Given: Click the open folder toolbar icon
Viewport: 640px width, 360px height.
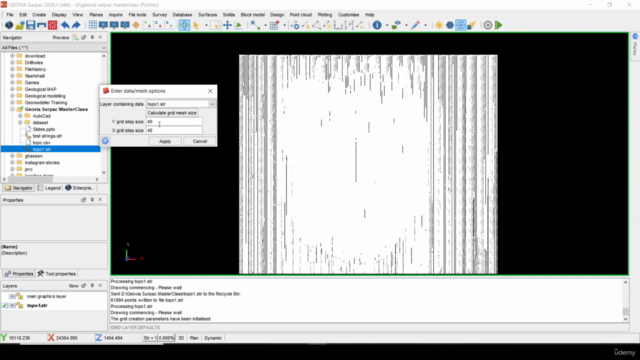Looking at the screenshot, I should click(x=20, y=25).
